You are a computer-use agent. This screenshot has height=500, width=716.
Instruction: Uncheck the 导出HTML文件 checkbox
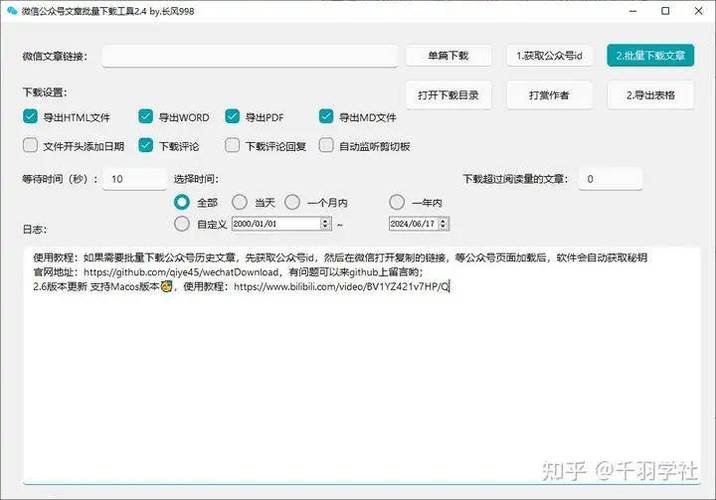30,117
